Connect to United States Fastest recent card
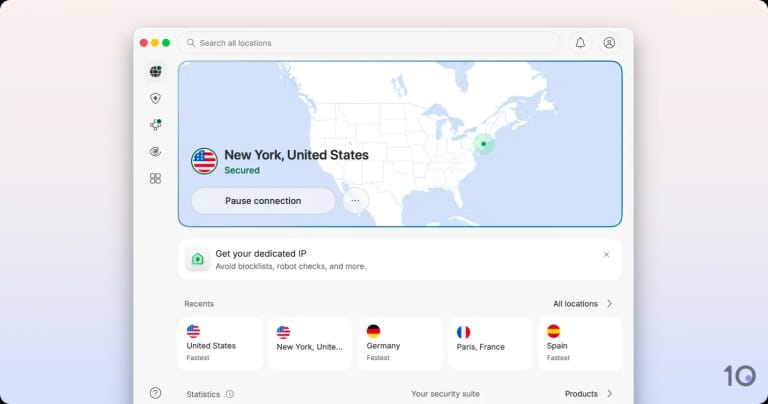This screenshot has height=404, width=768. point(220,344)
